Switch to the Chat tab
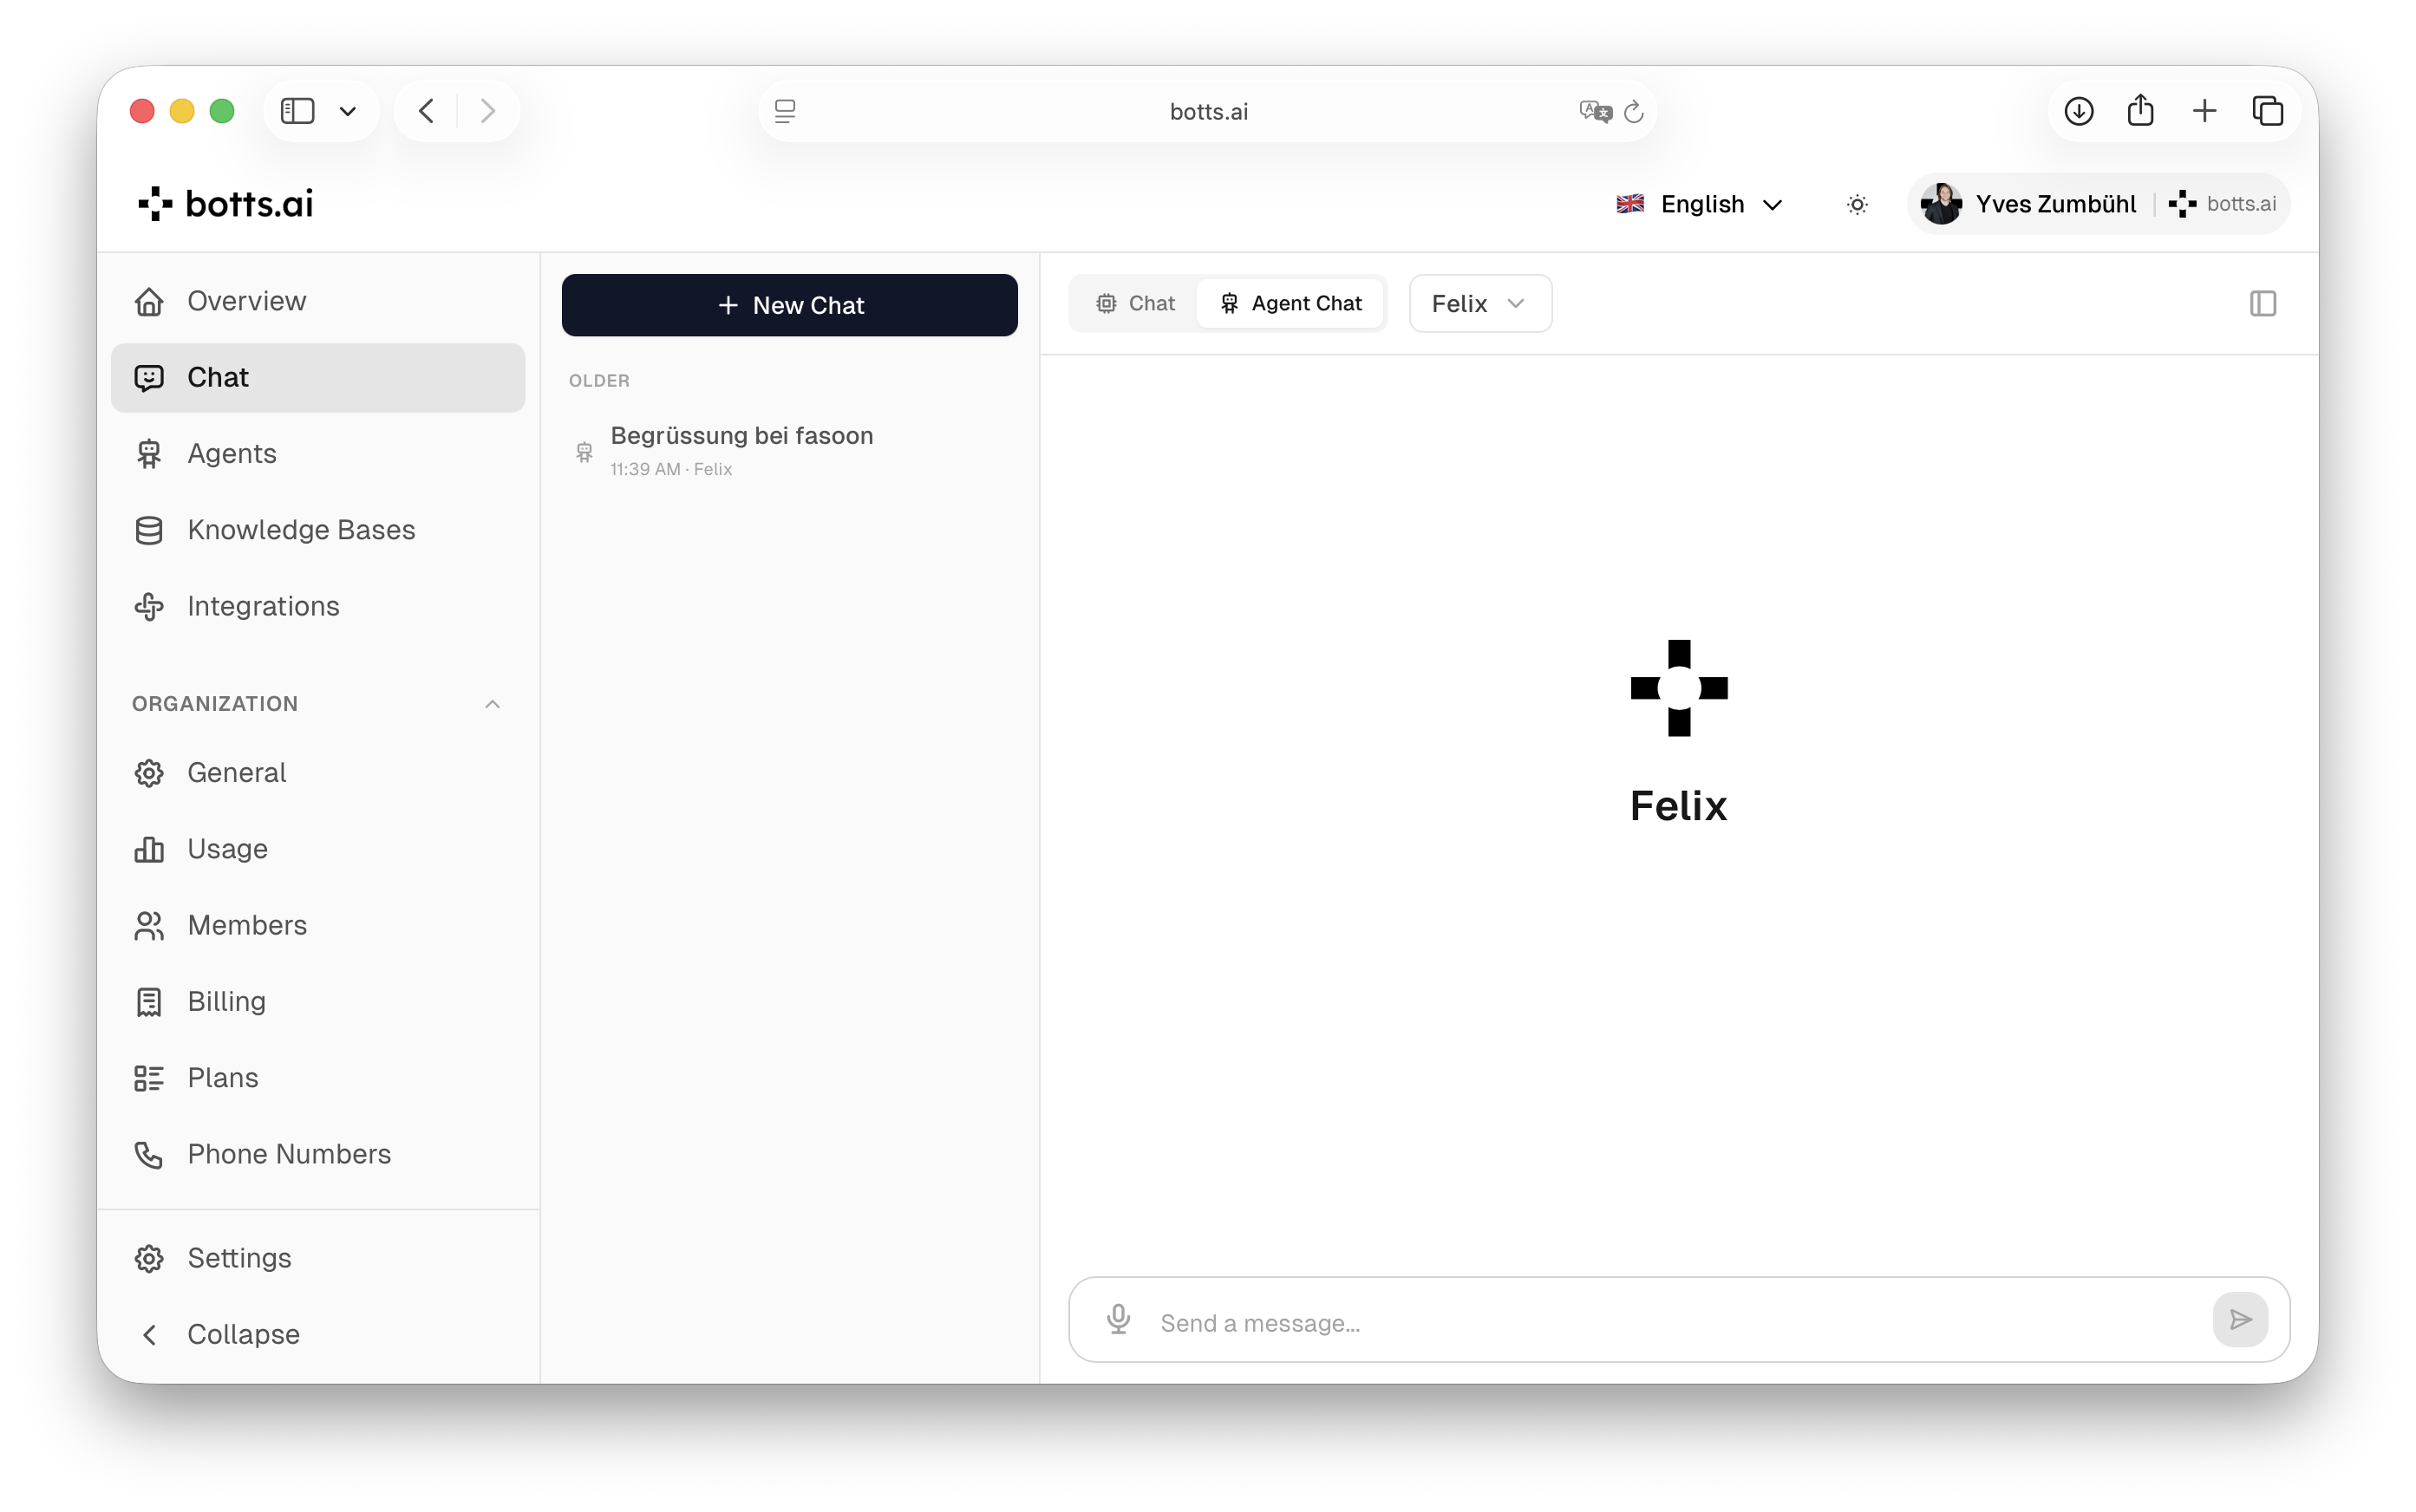The height and width of the screenshot is (1512, 2416). coord(1135,303)
